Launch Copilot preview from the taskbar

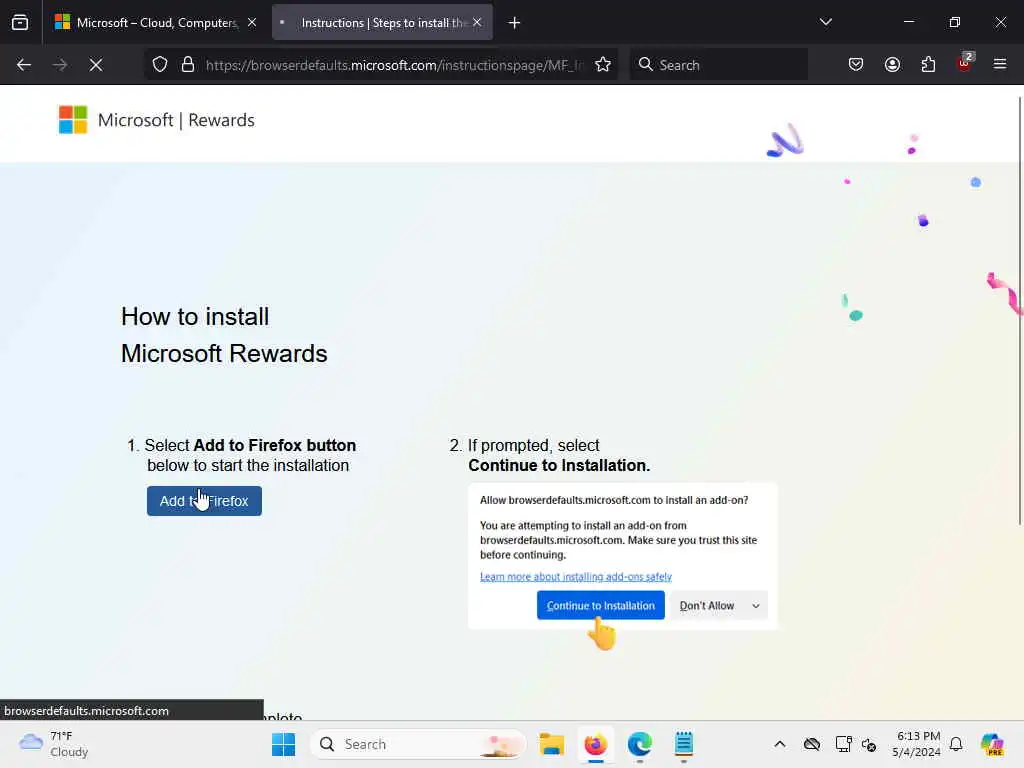pyautogui.click(x=993, y=744)
